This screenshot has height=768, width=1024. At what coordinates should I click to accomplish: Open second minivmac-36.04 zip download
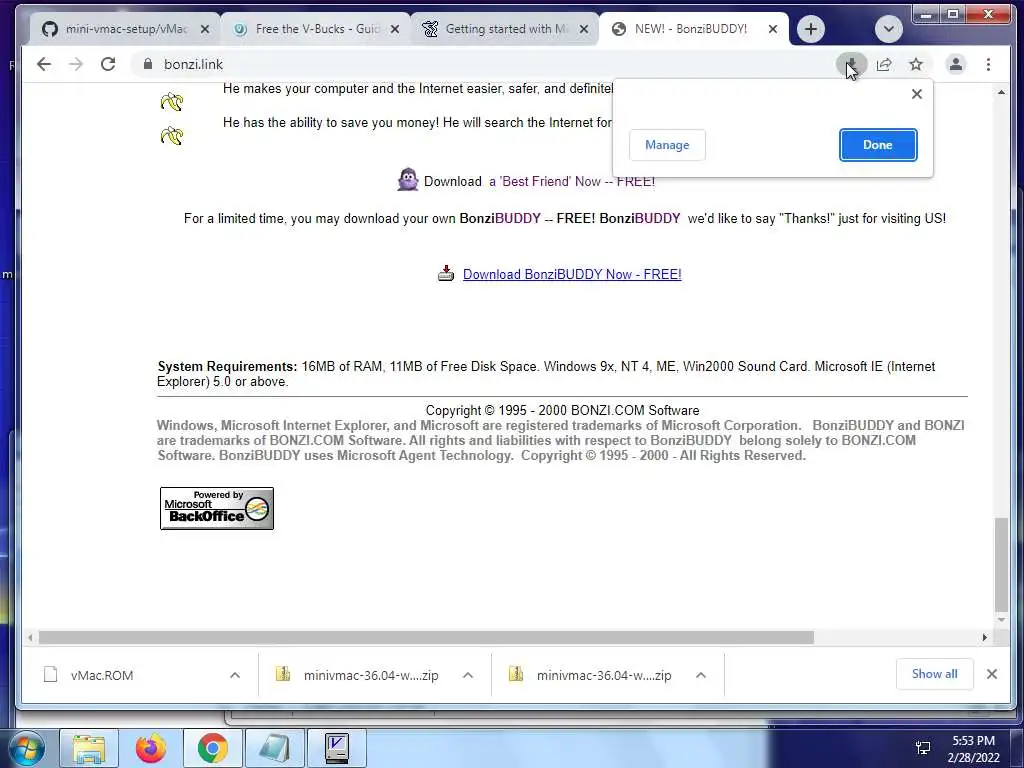(x=603, y=675)
